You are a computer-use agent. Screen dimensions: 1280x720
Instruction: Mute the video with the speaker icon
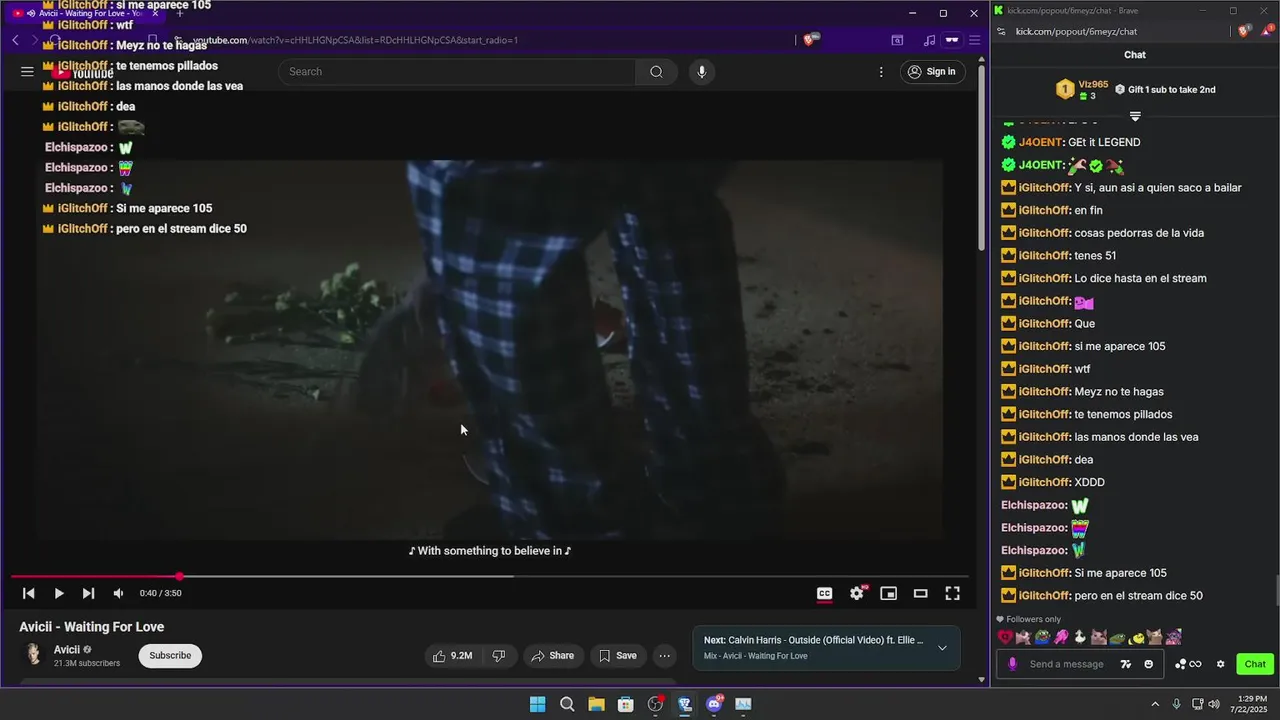(x=118, y=593)
